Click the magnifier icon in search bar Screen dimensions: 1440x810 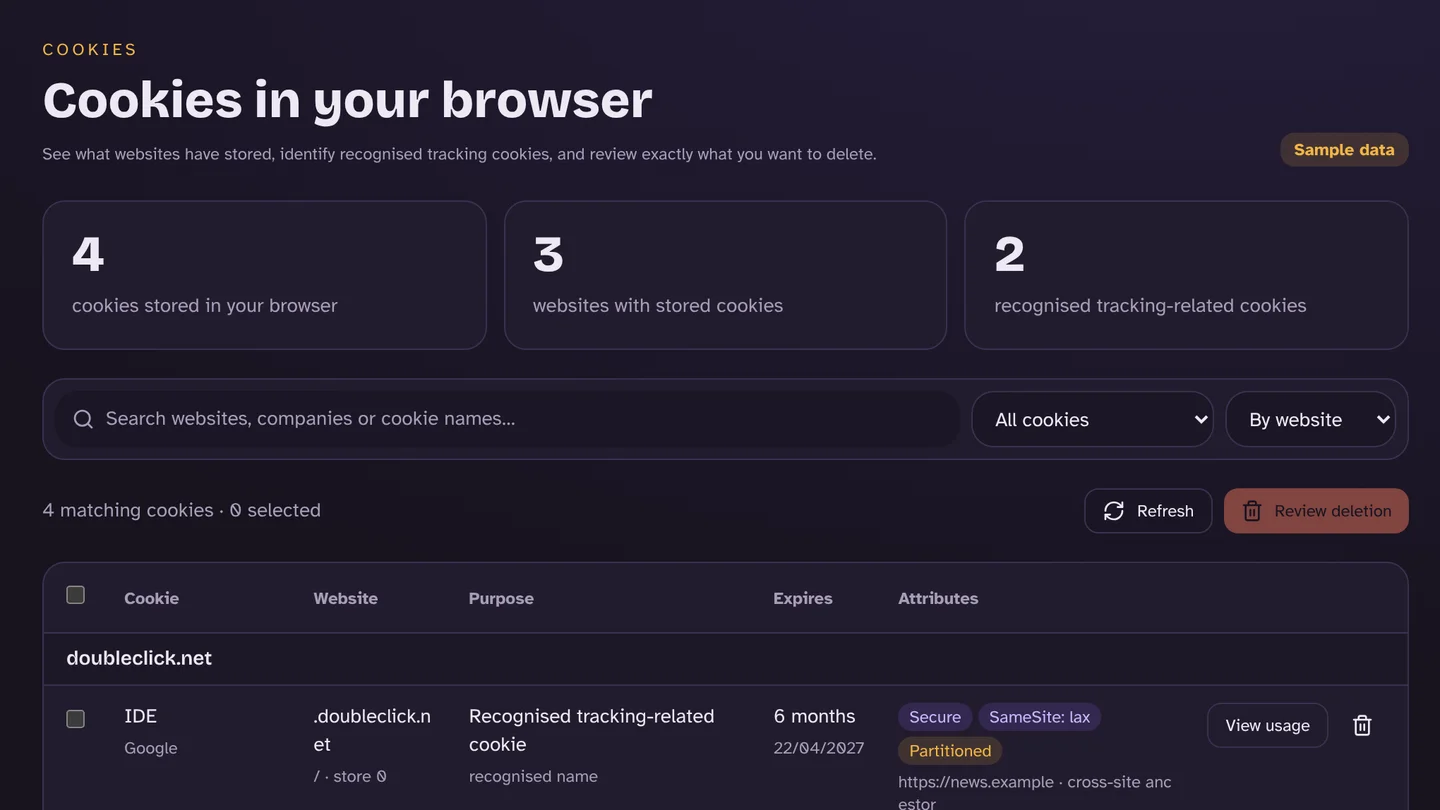[84, 419]
